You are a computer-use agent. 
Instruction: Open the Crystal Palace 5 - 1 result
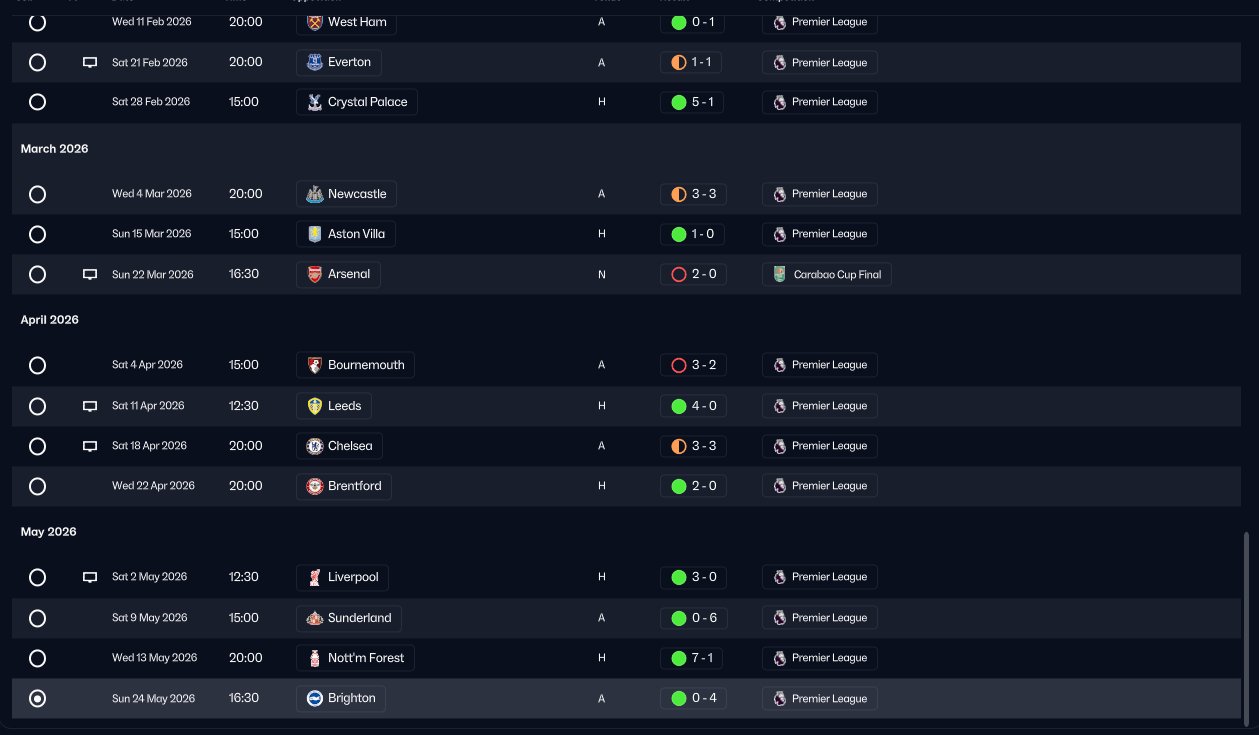tap(692, 102)
